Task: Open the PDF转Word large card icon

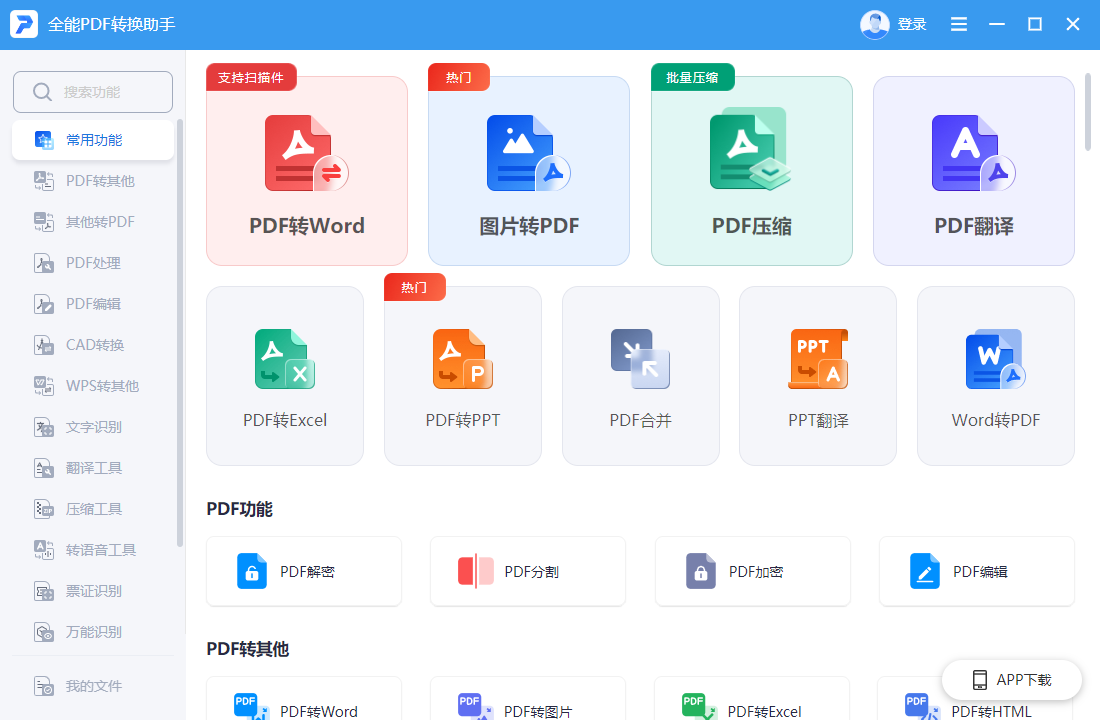Action: coord(307,153)
